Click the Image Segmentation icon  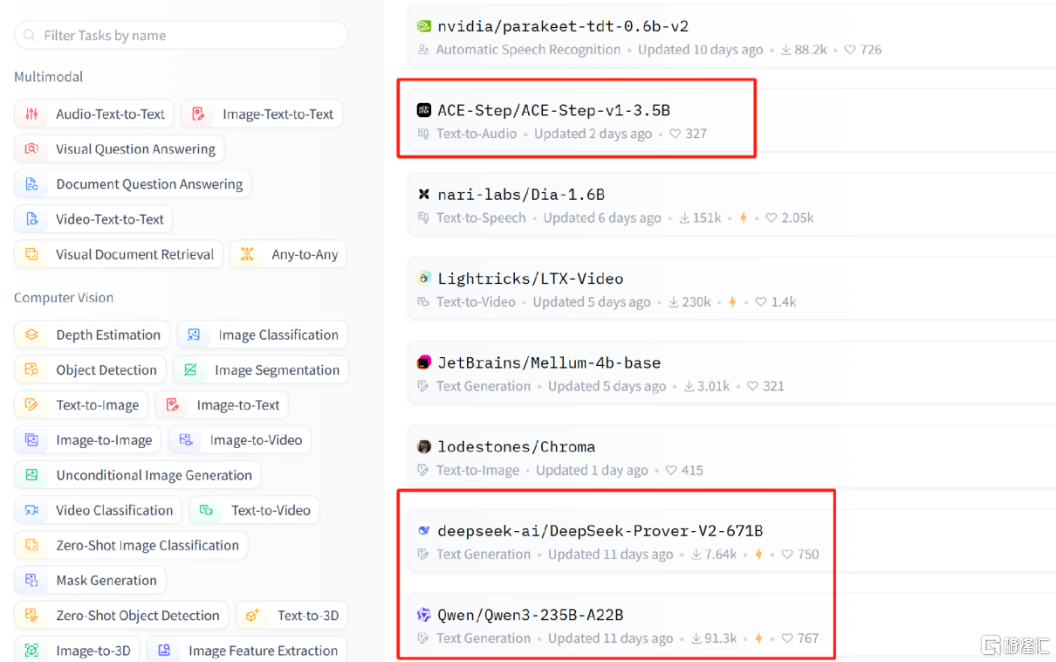(191, 370)
